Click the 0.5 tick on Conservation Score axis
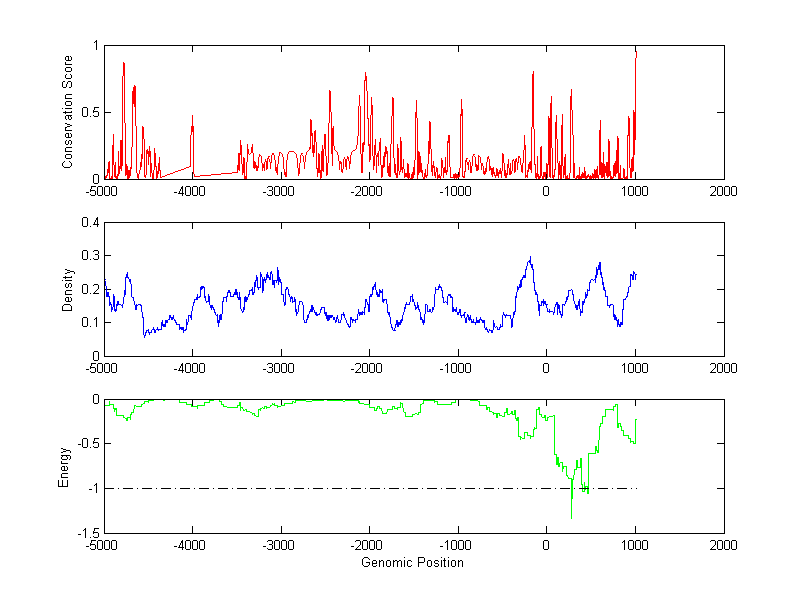 88,112
